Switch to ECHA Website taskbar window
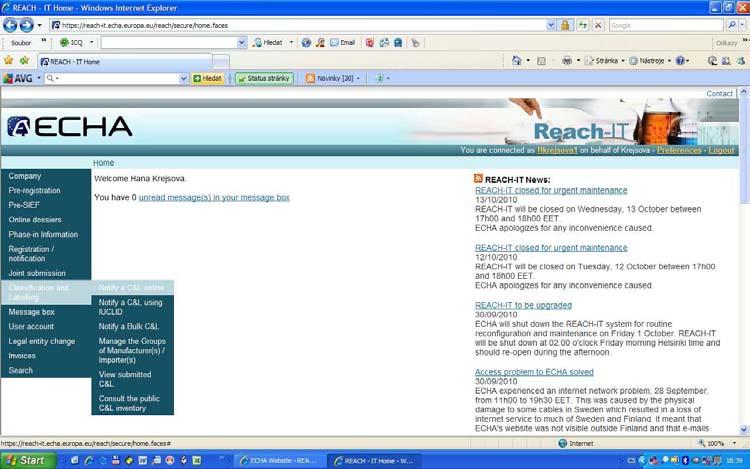Screen dimensions: 750x469 coord(279,461)
